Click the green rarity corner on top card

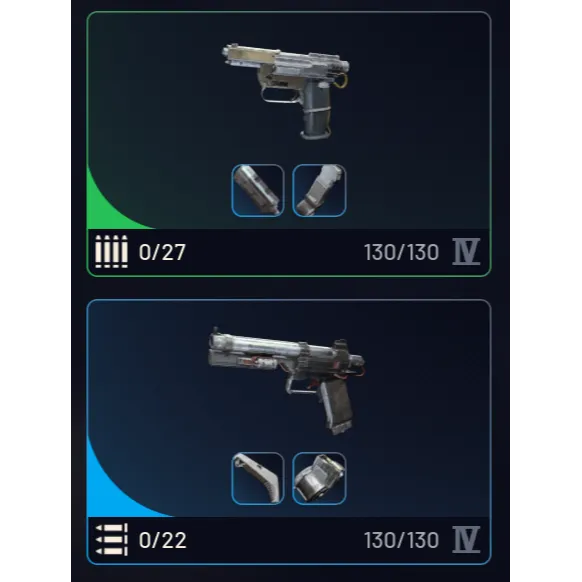point(106,210)
